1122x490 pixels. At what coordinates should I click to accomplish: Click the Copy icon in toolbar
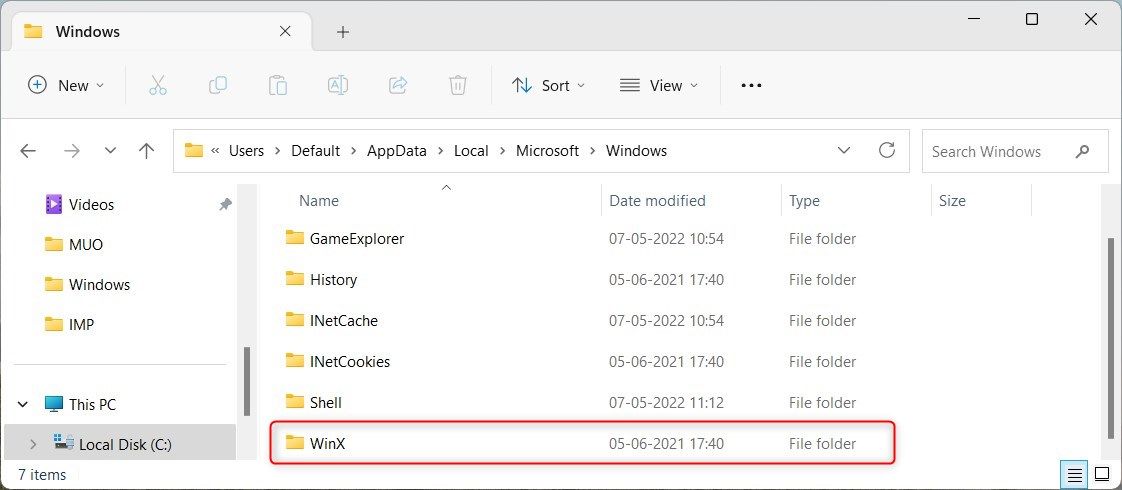(217, 85)
